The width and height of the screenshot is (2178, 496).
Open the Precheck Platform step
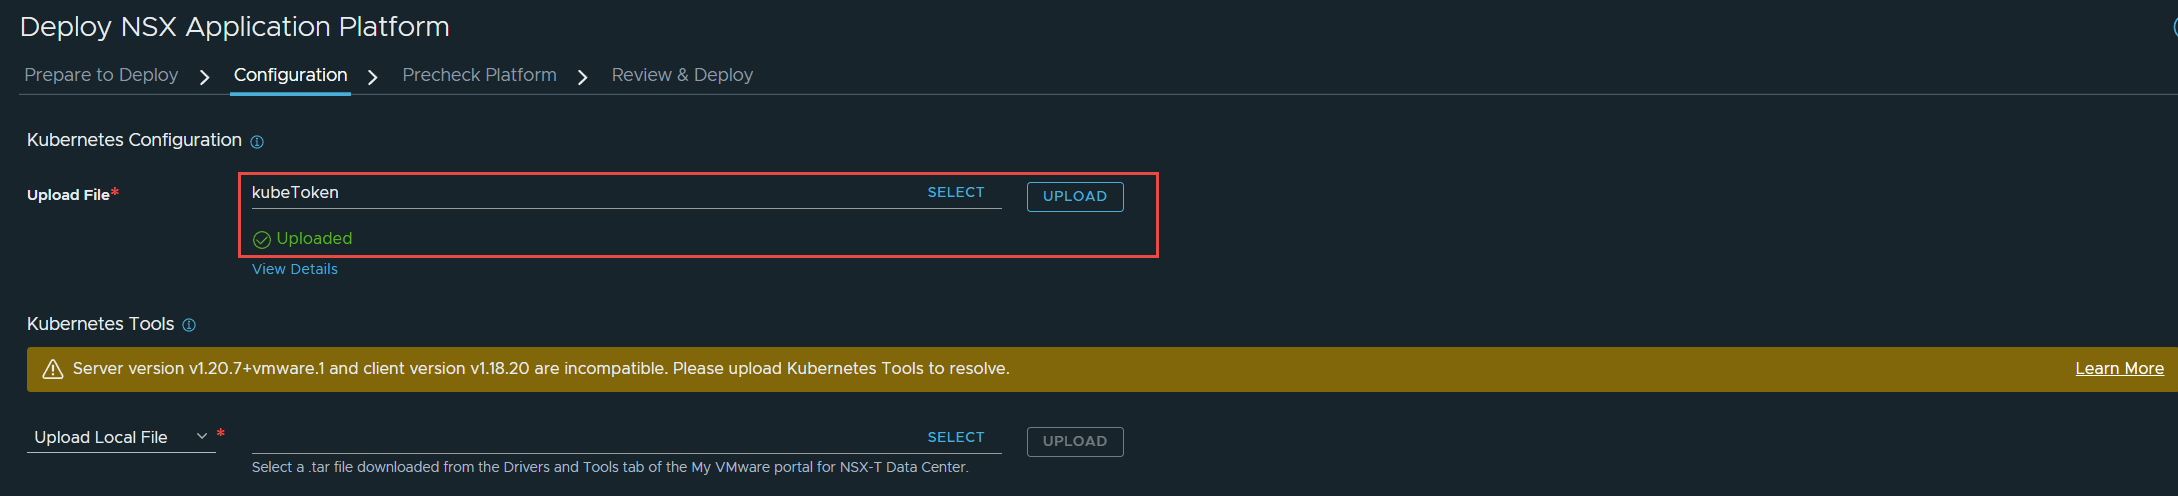click(479, 75)
